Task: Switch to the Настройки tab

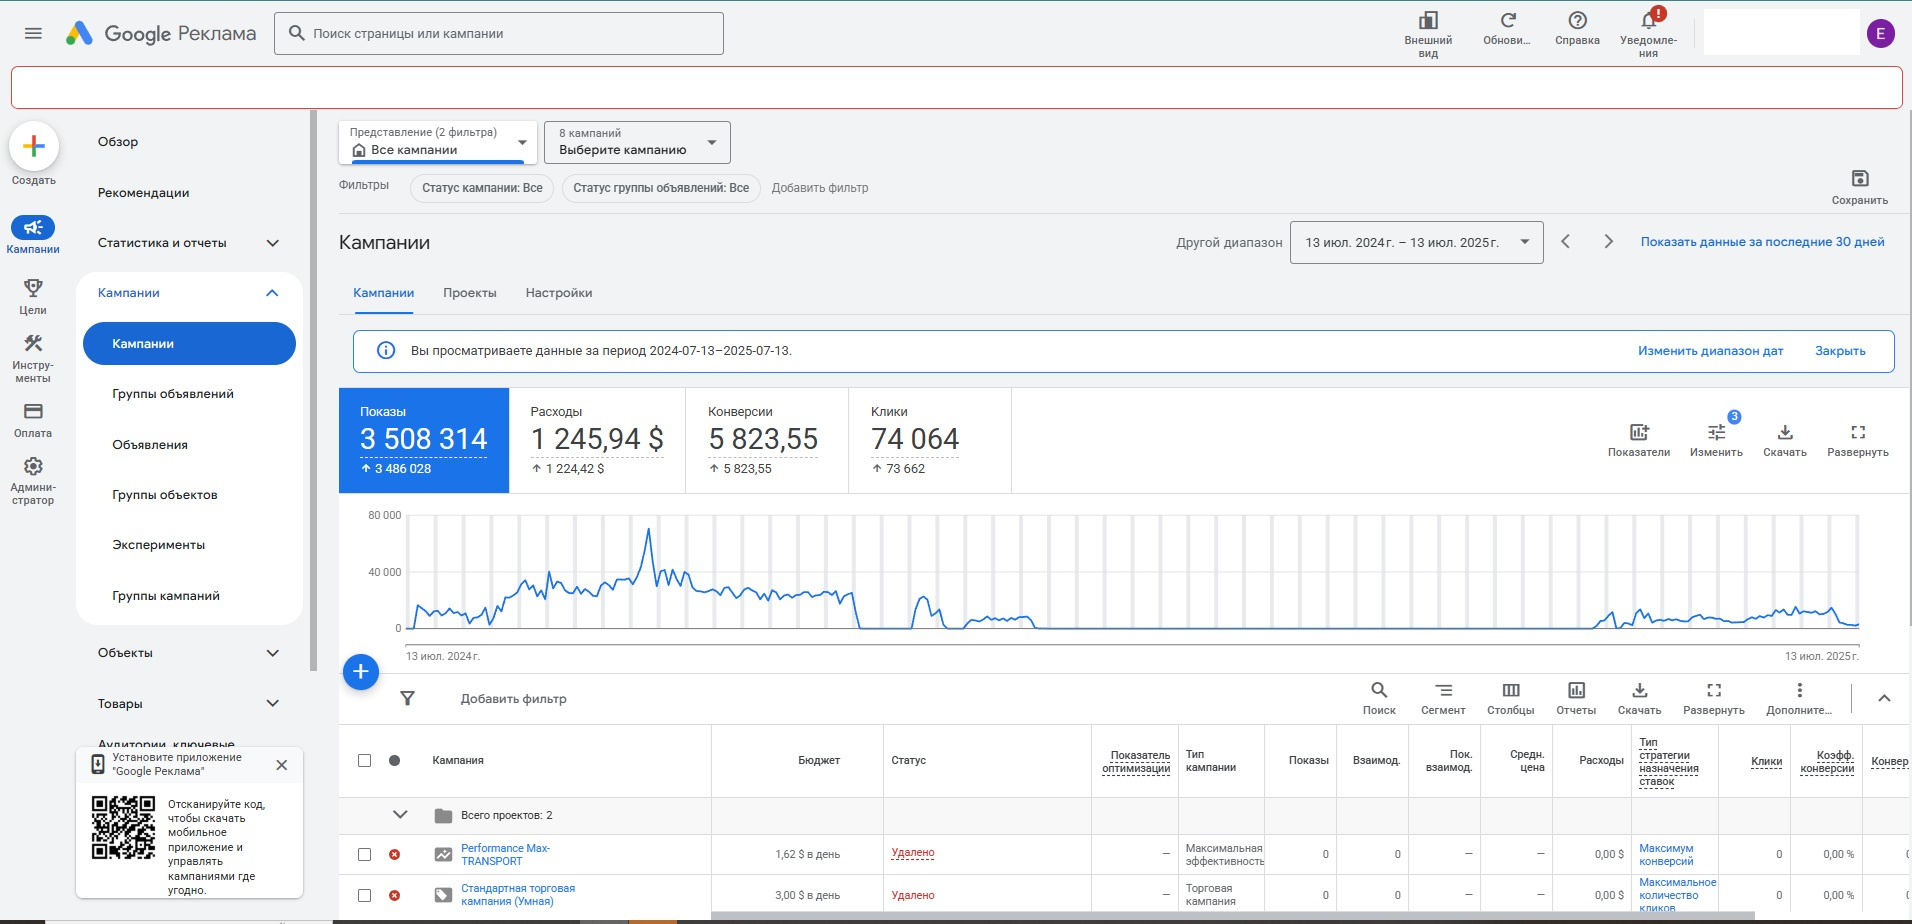Action: pos(558,293)
